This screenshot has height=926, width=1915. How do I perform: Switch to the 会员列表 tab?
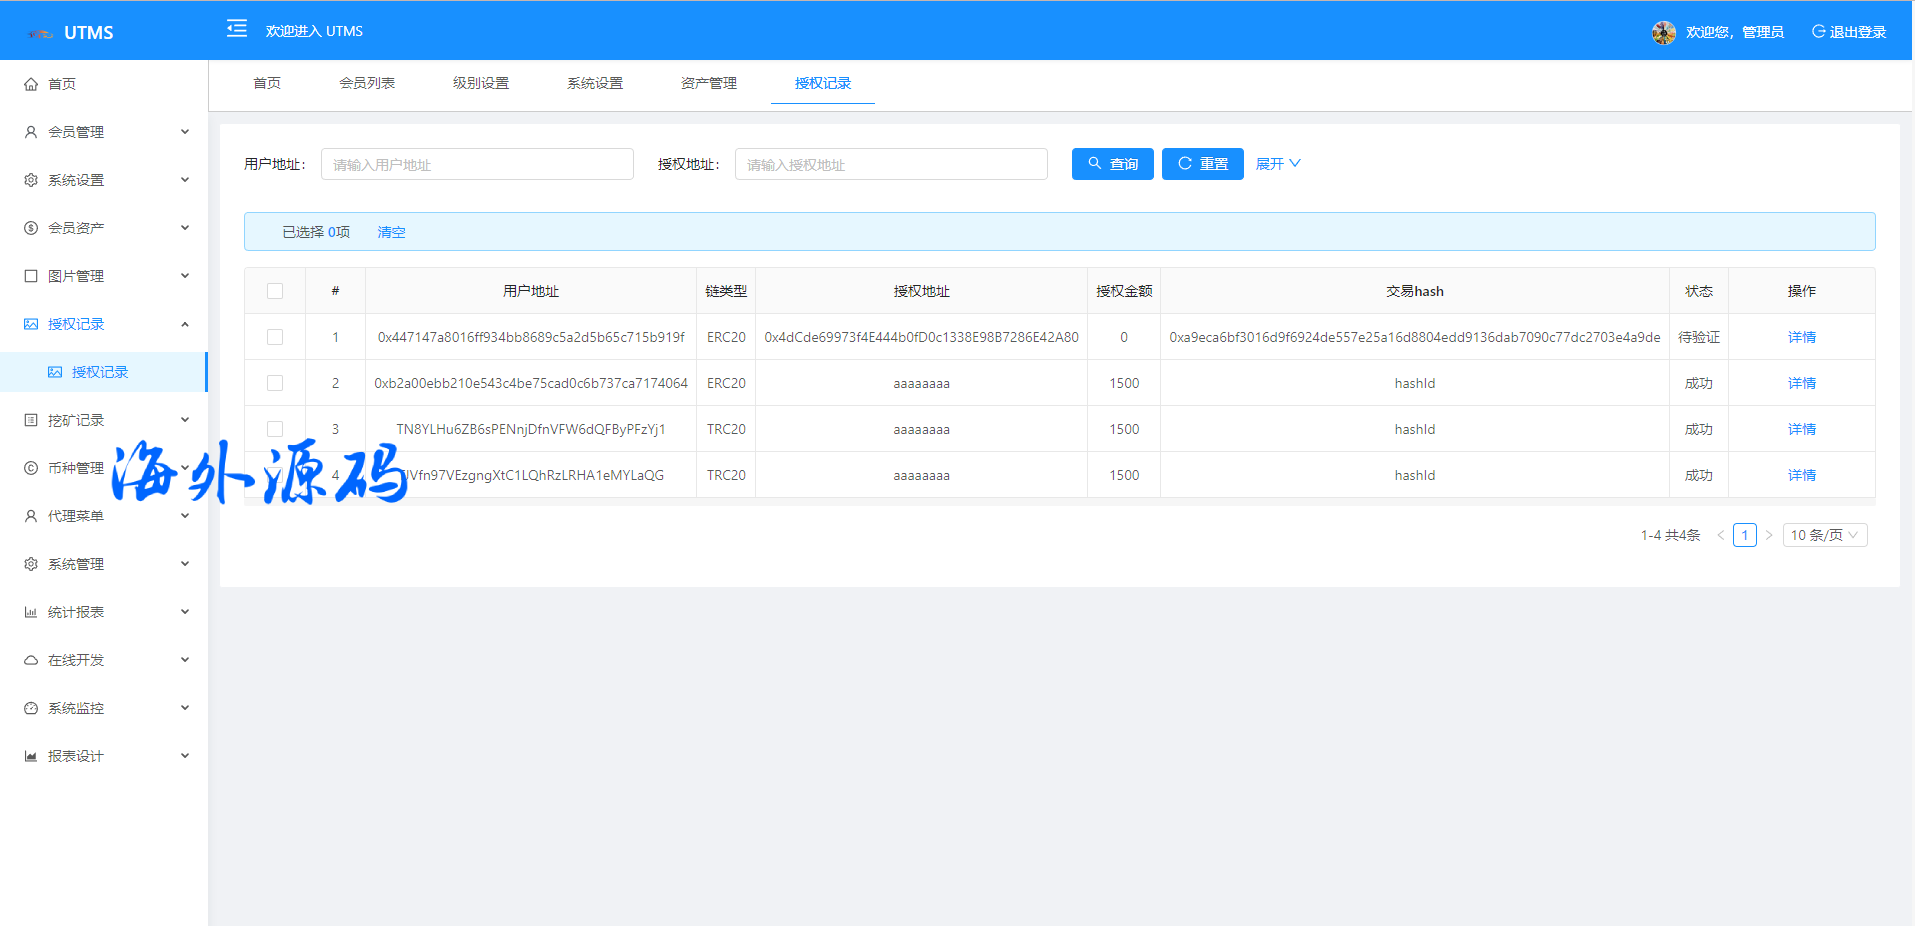pyautogui.click(x=367, y=83)
